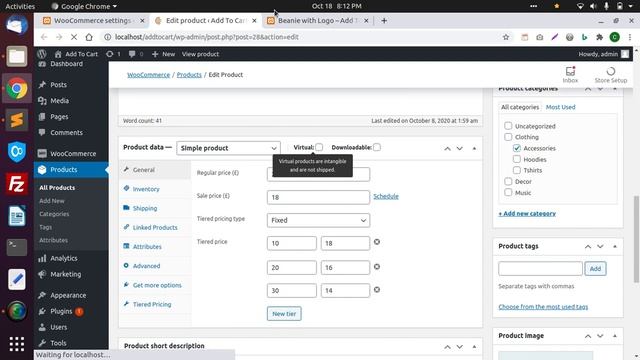Viewport: 640px width, 360px height.
Task: Check the Hoodies category
Action: [517, 159]
